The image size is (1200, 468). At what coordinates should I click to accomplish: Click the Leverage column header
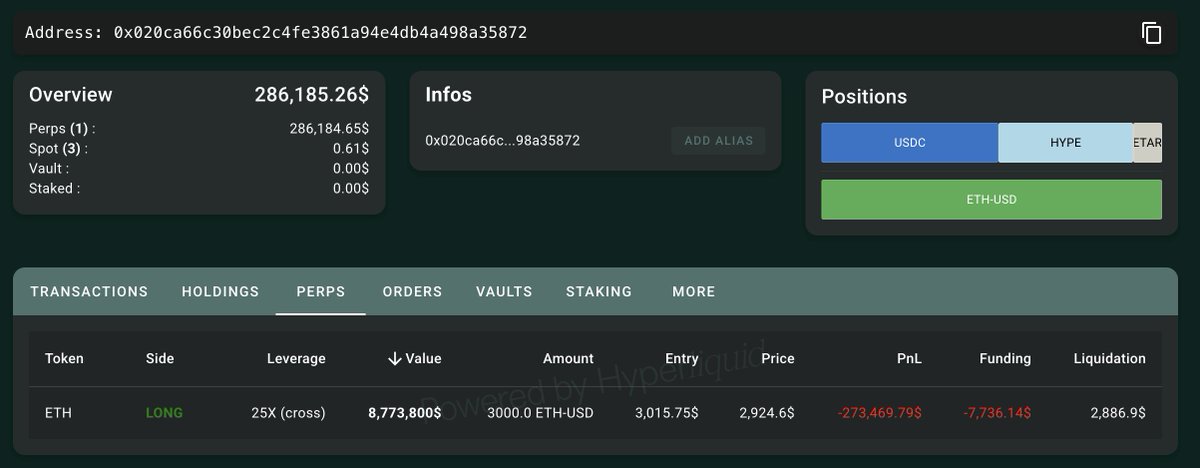[296, 358]
